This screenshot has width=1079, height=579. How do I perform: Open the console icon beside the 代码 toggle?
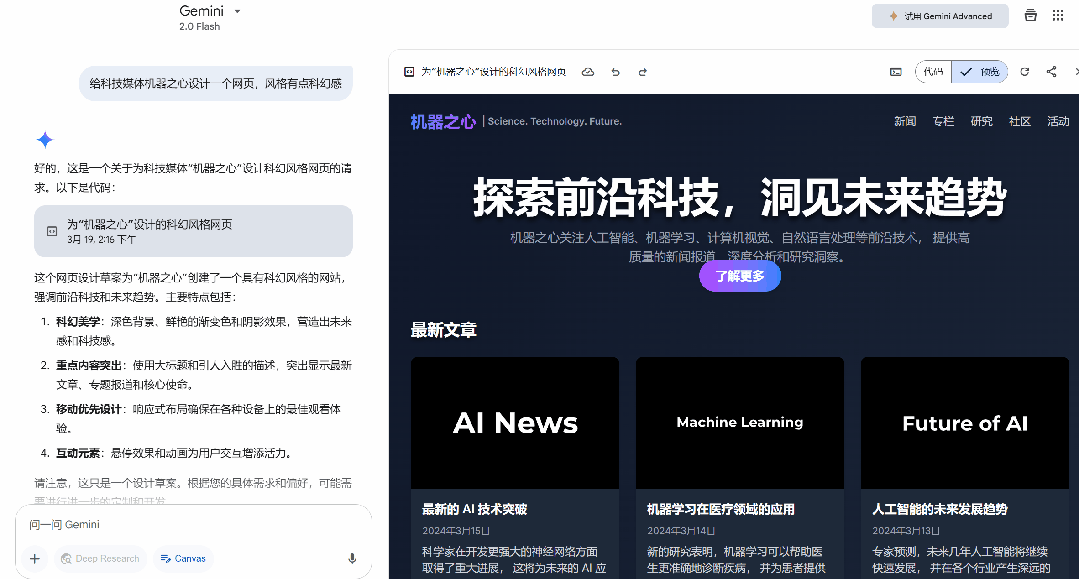[895, 72]
